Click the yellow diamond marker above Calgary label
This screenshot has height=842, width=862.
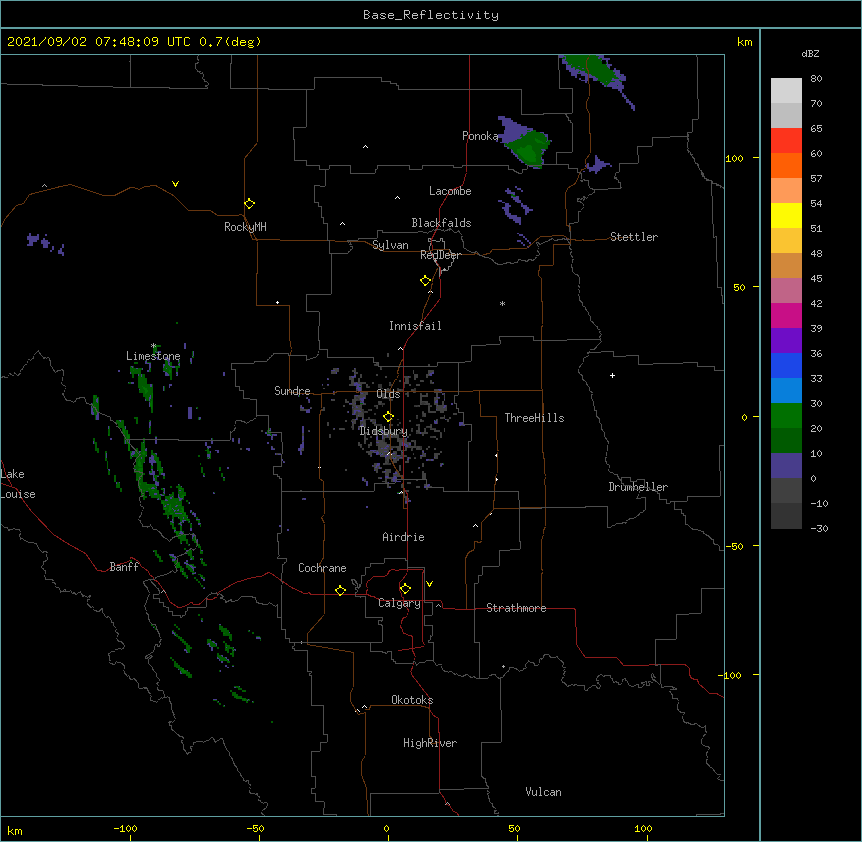tap(405, 589)
